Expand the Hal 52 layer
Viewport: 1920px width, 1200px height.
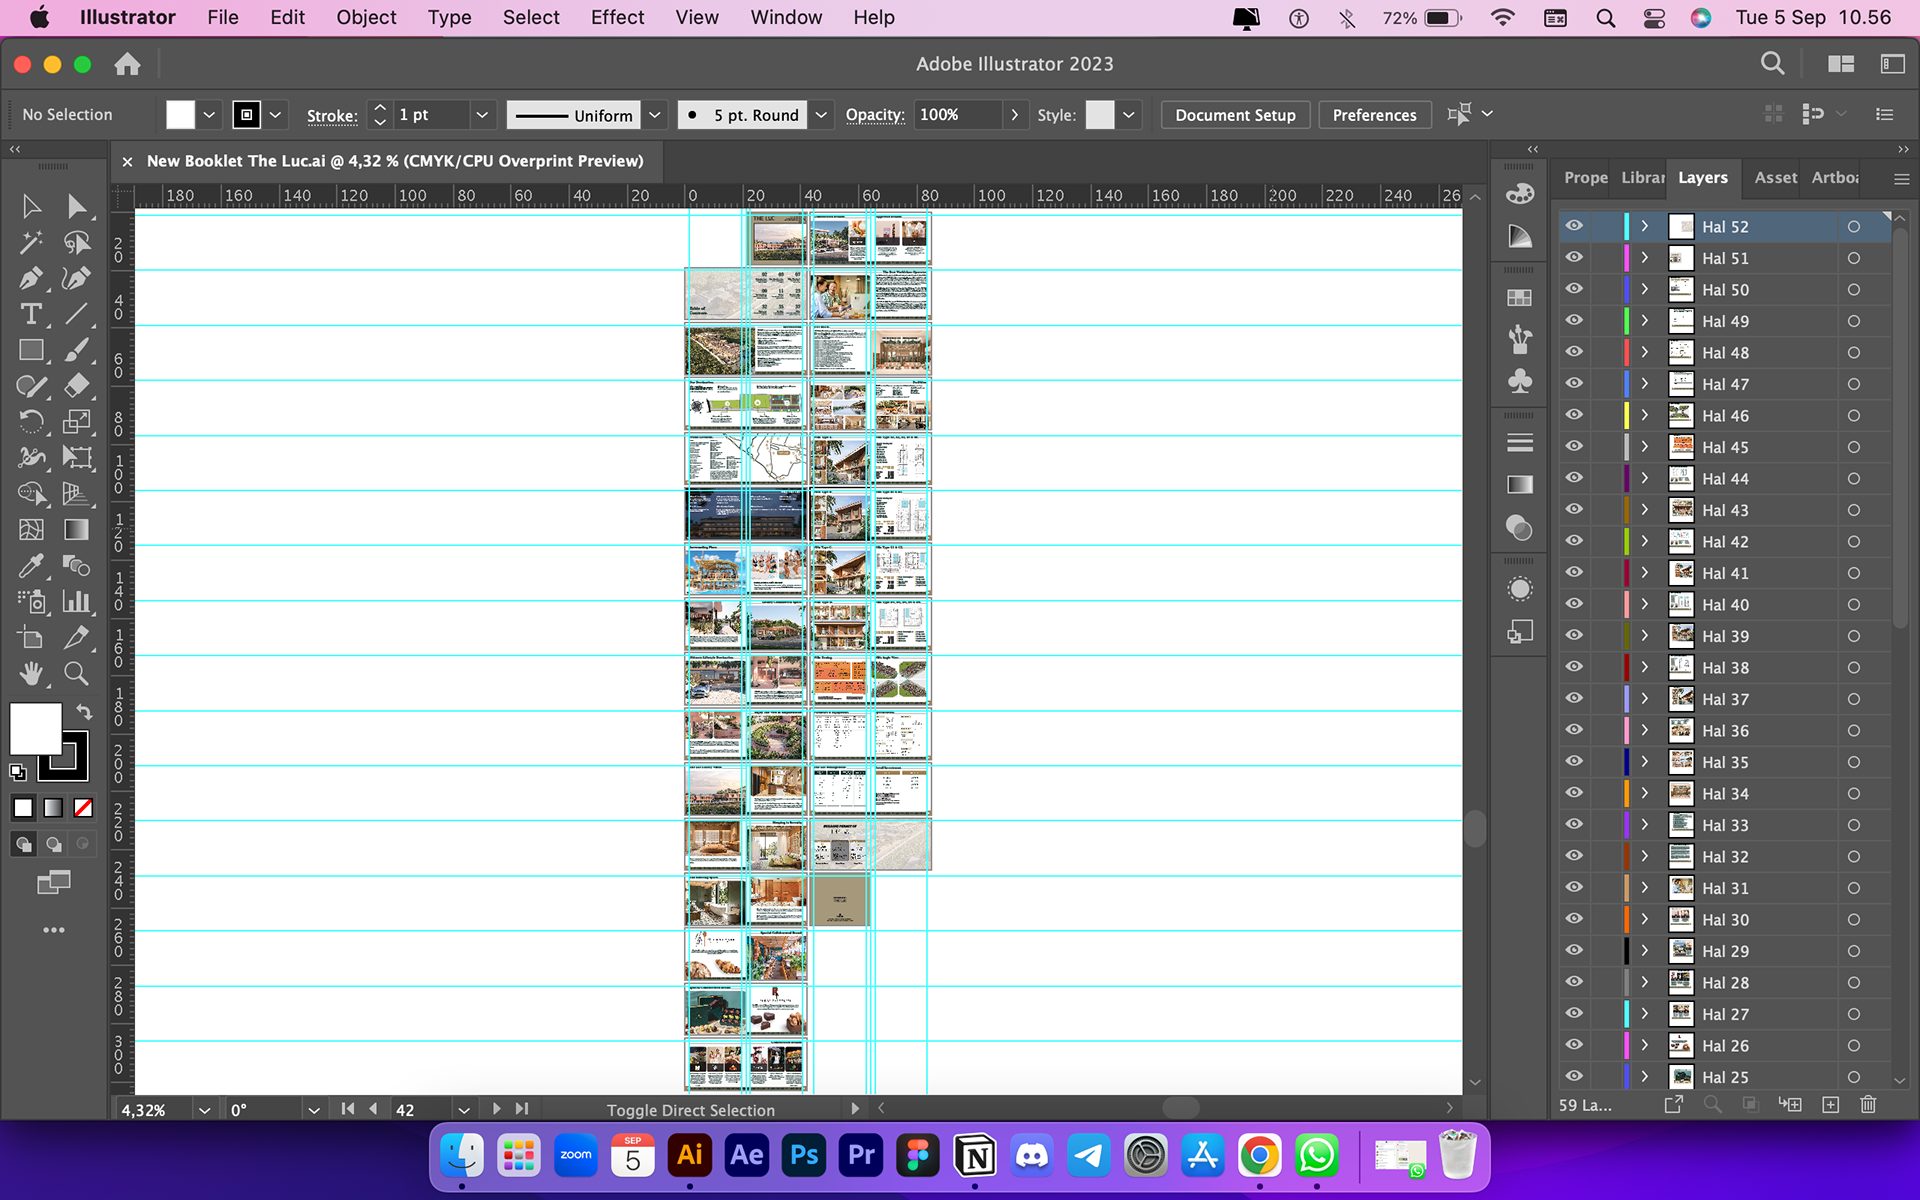pos(1644,226)
